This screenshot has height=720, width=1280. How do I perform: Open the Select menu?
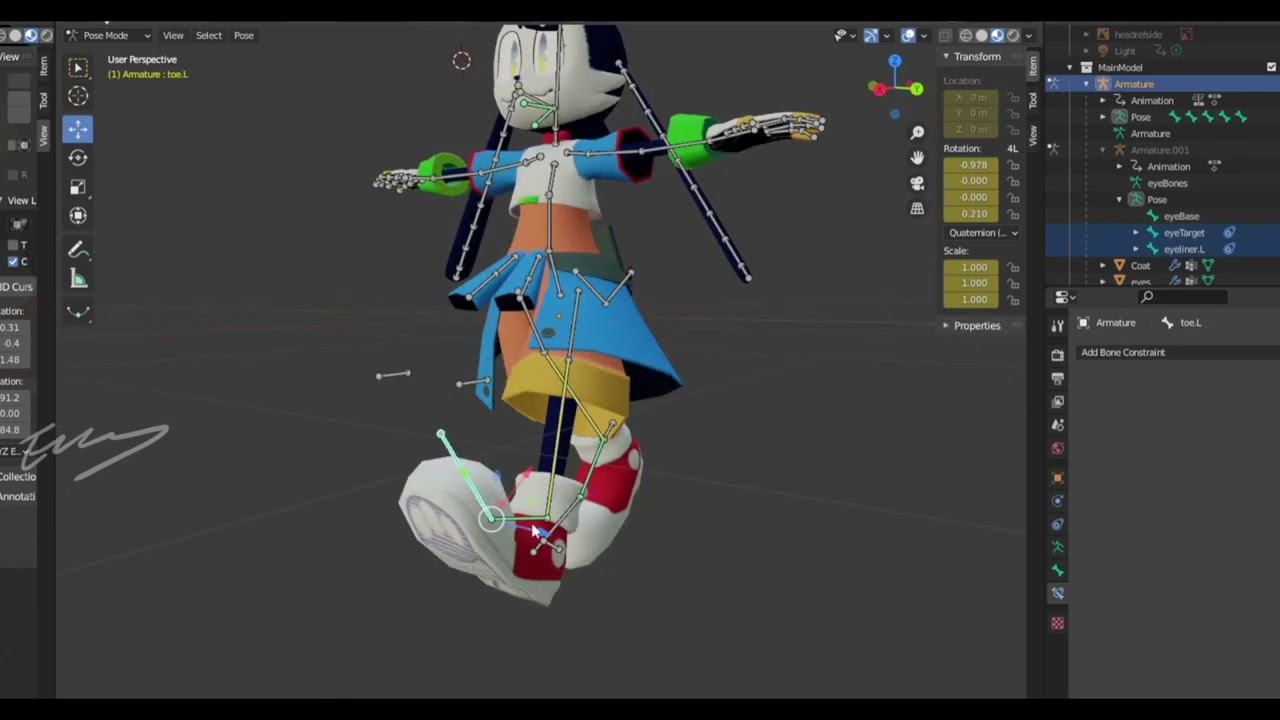point(209,35)
